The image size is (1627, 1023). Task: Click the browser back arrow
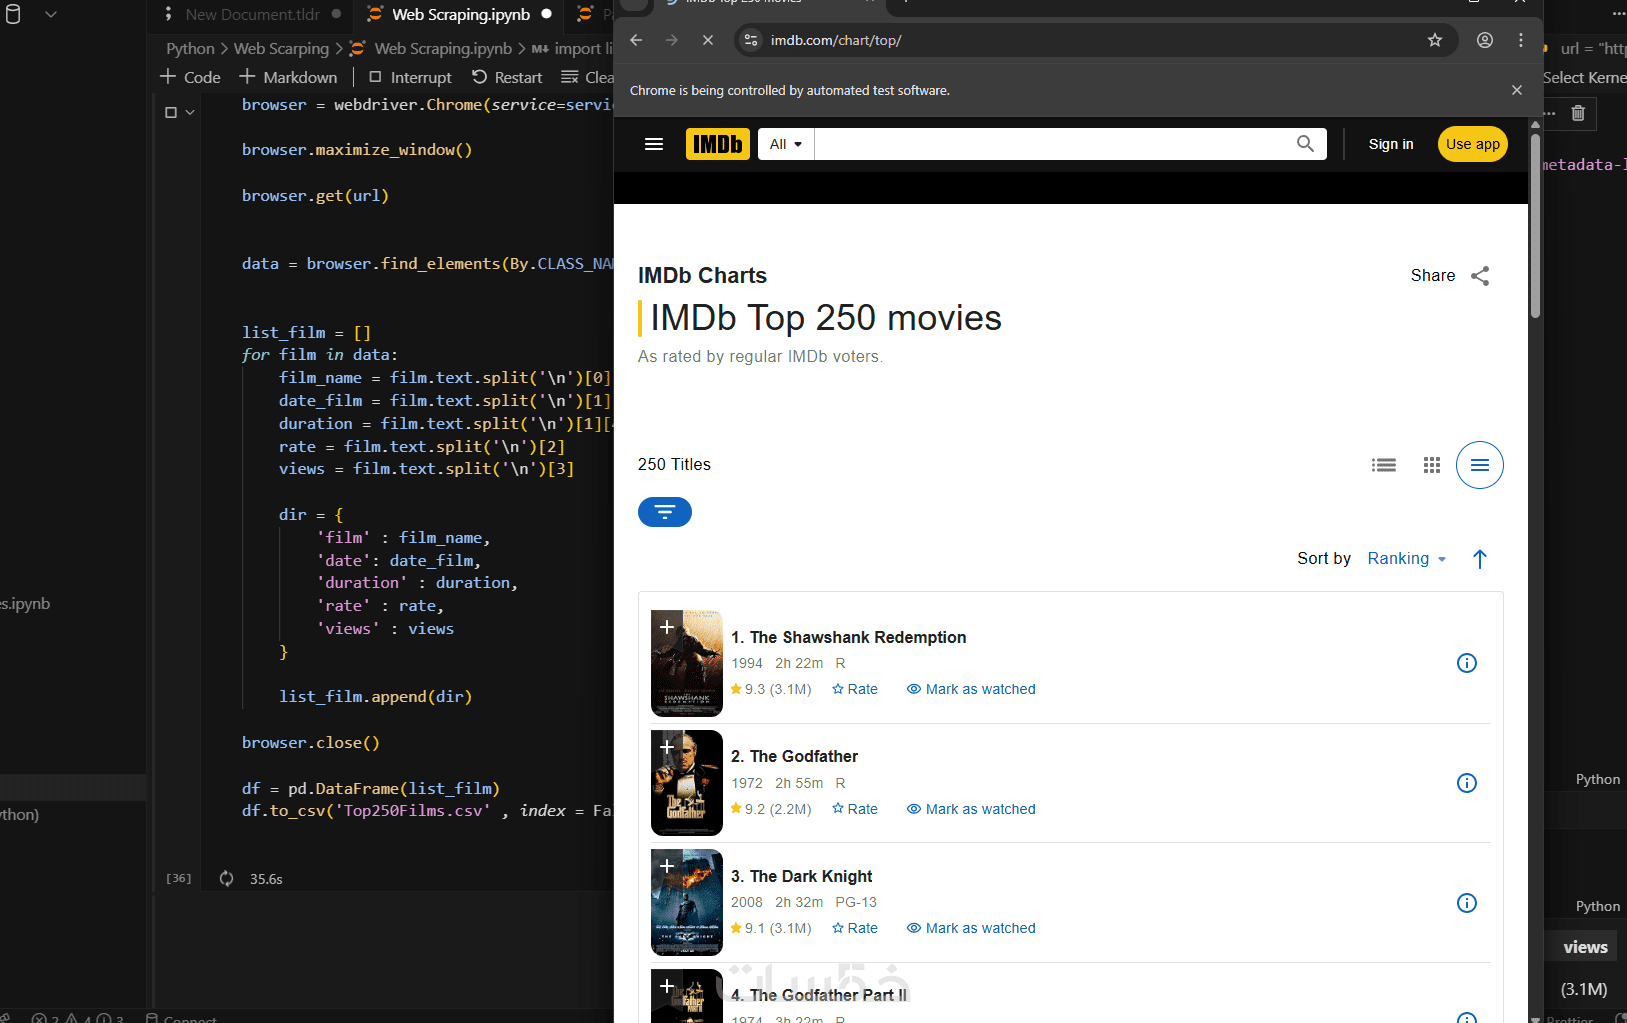[636, 40]
